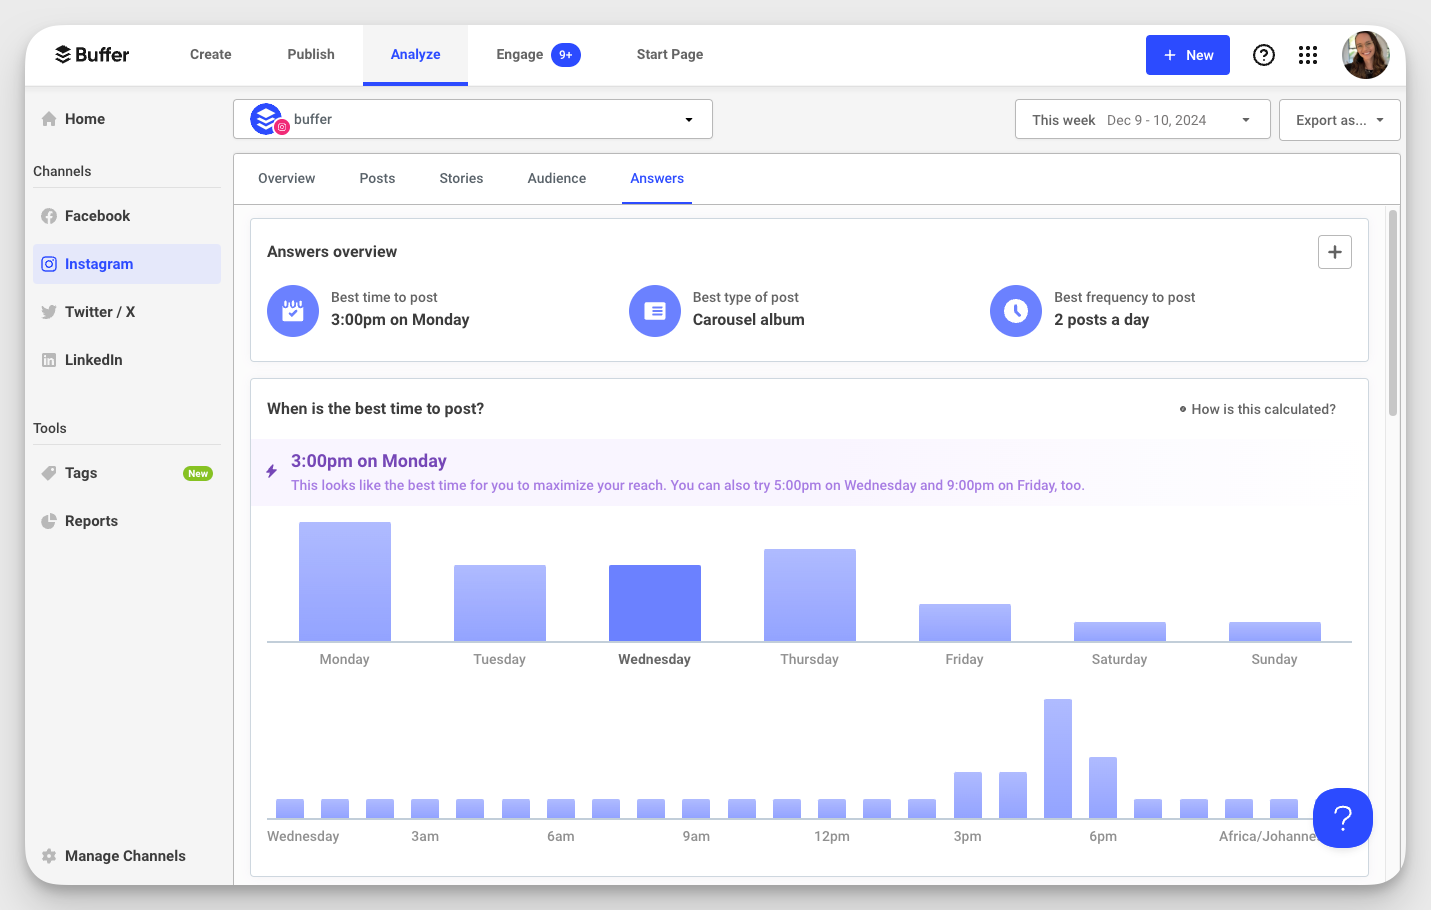Open Tags tool

coord(81,473)
